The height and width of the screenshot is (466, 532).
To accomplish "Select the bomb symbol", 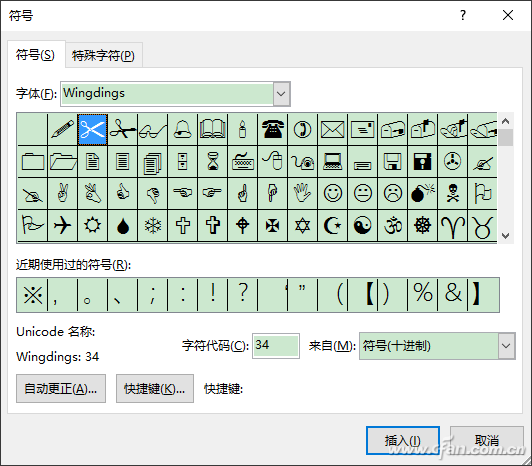I will (422, 193).
